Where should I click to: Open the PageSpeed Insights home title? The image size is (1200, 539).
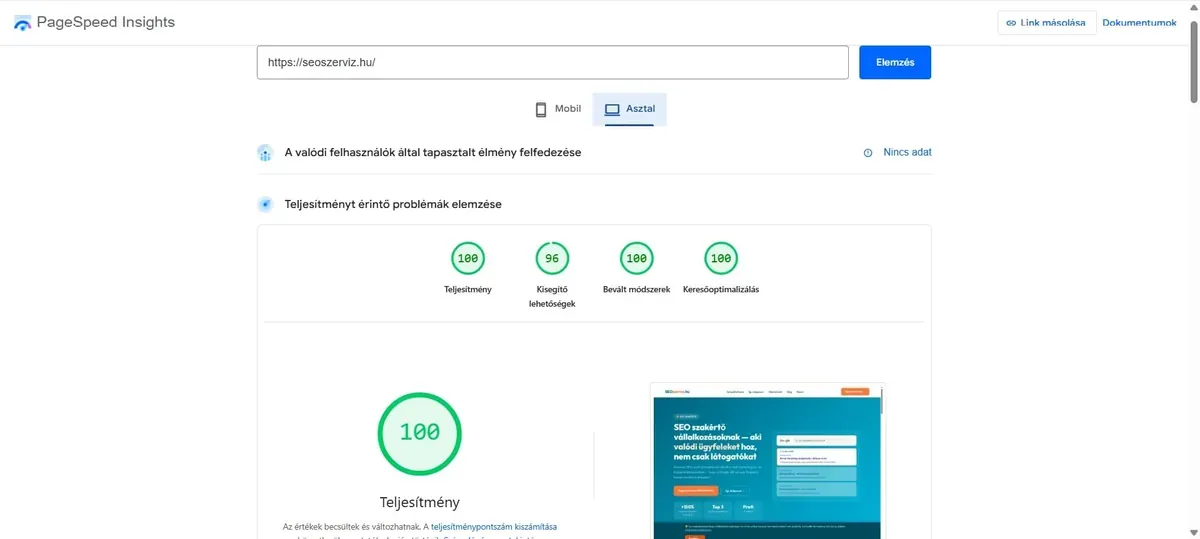105,22
